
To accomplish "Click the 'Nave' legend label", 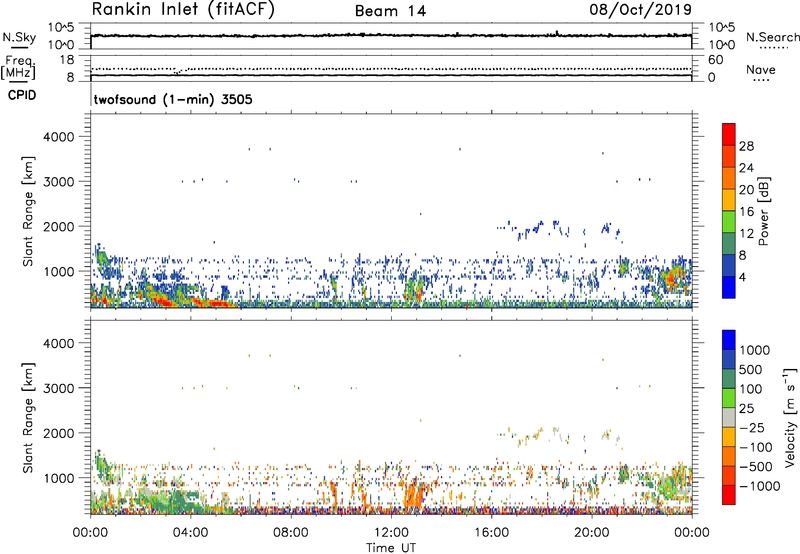I will point(761,70).
